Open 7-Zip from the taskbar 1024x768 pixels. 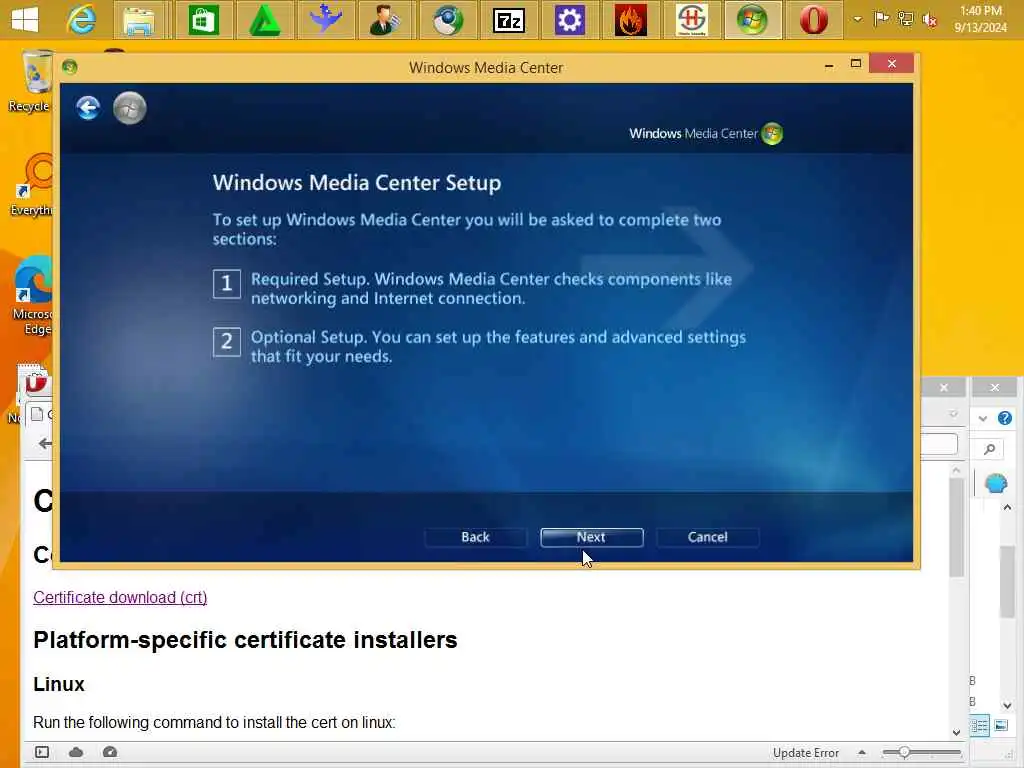click(x=509, y=20)
